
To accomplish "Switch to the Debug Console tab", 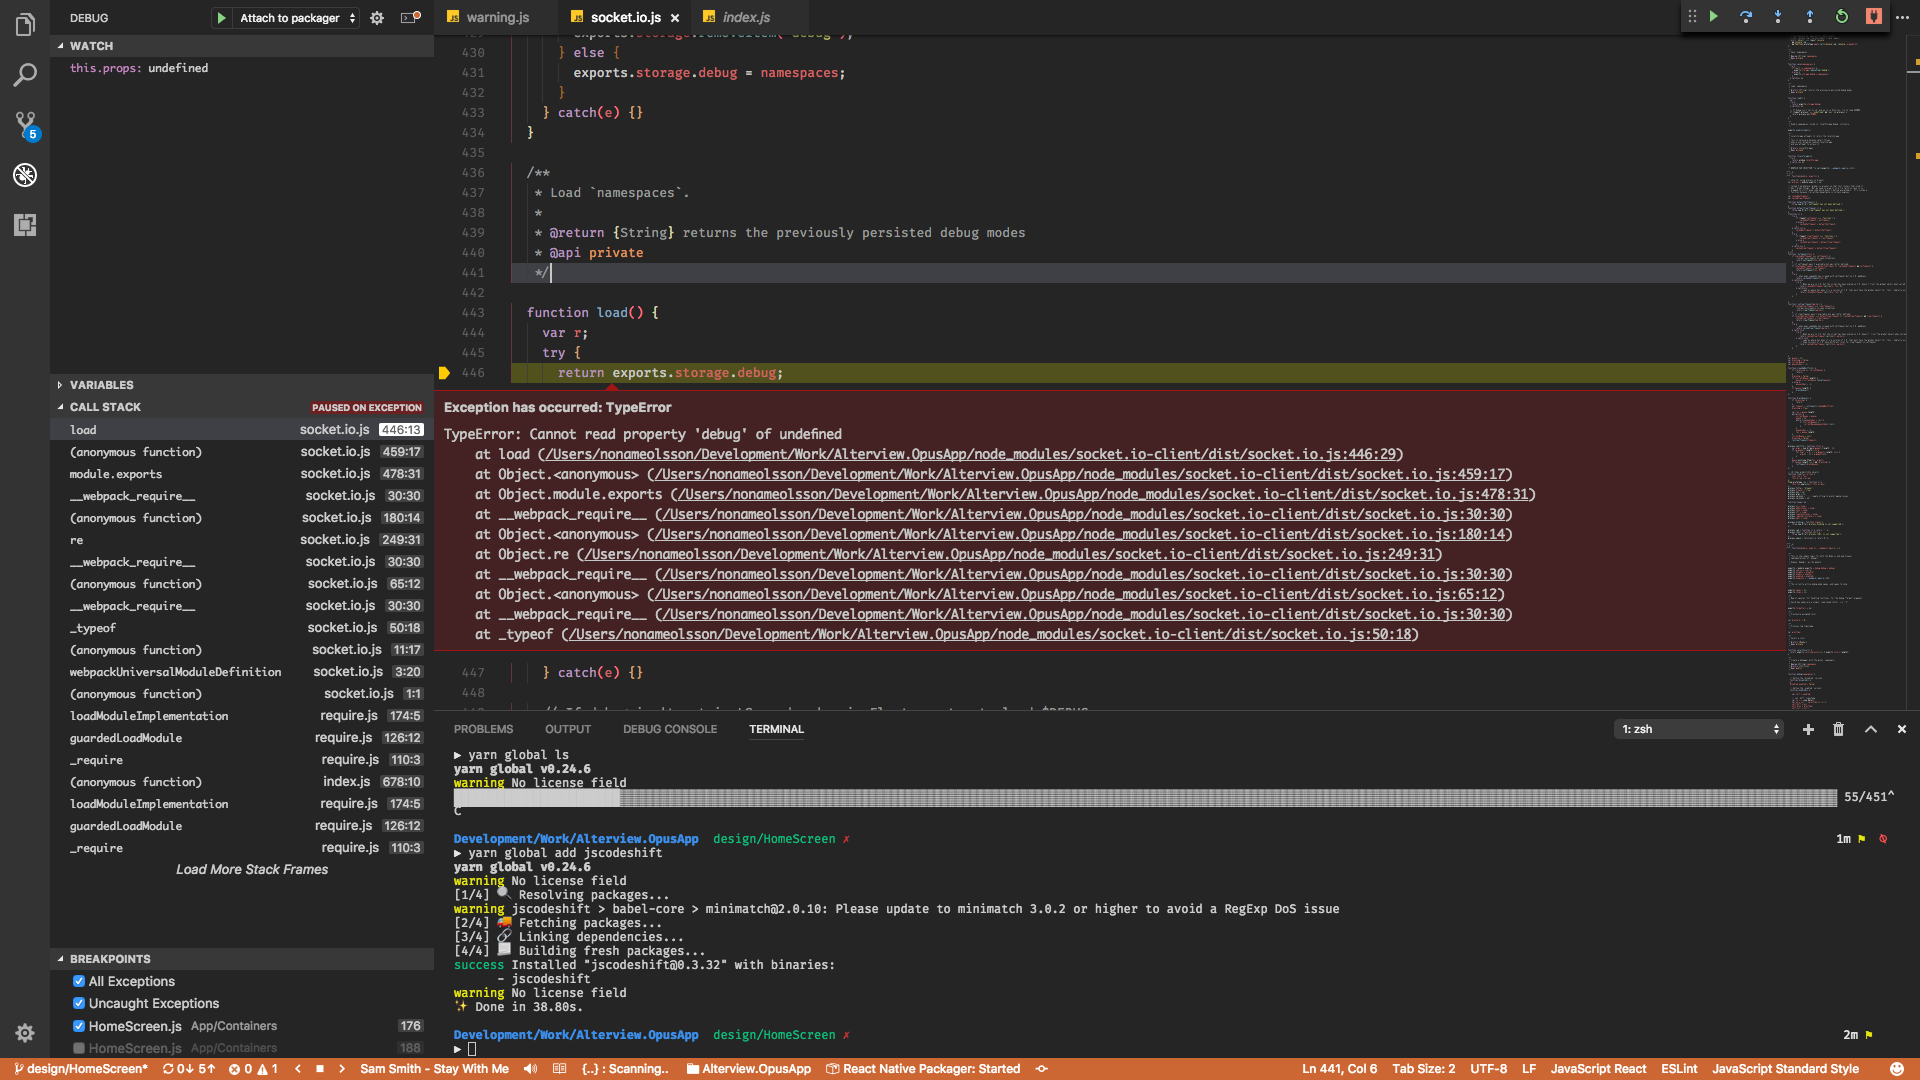I will click(669, 729).
